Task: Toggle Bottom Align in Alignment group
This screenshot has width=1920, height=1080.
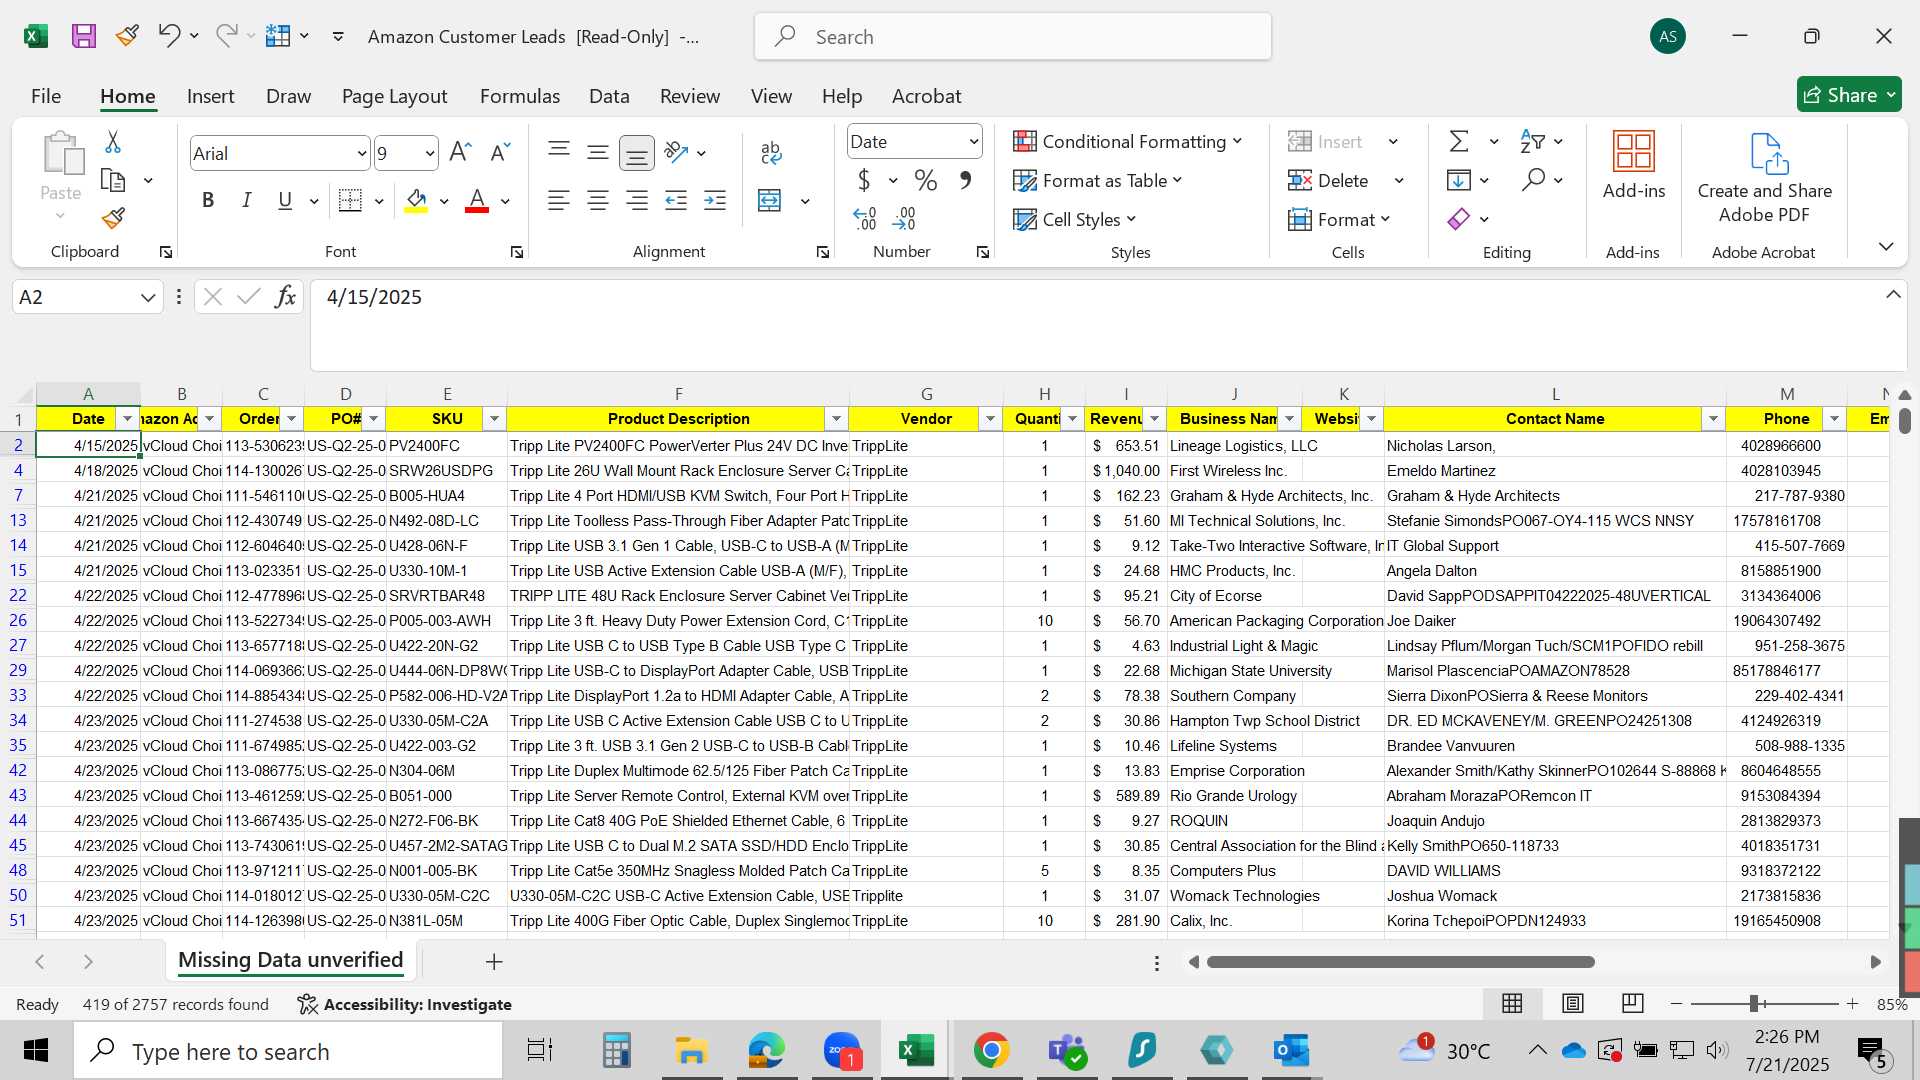Action: [637, 152]
